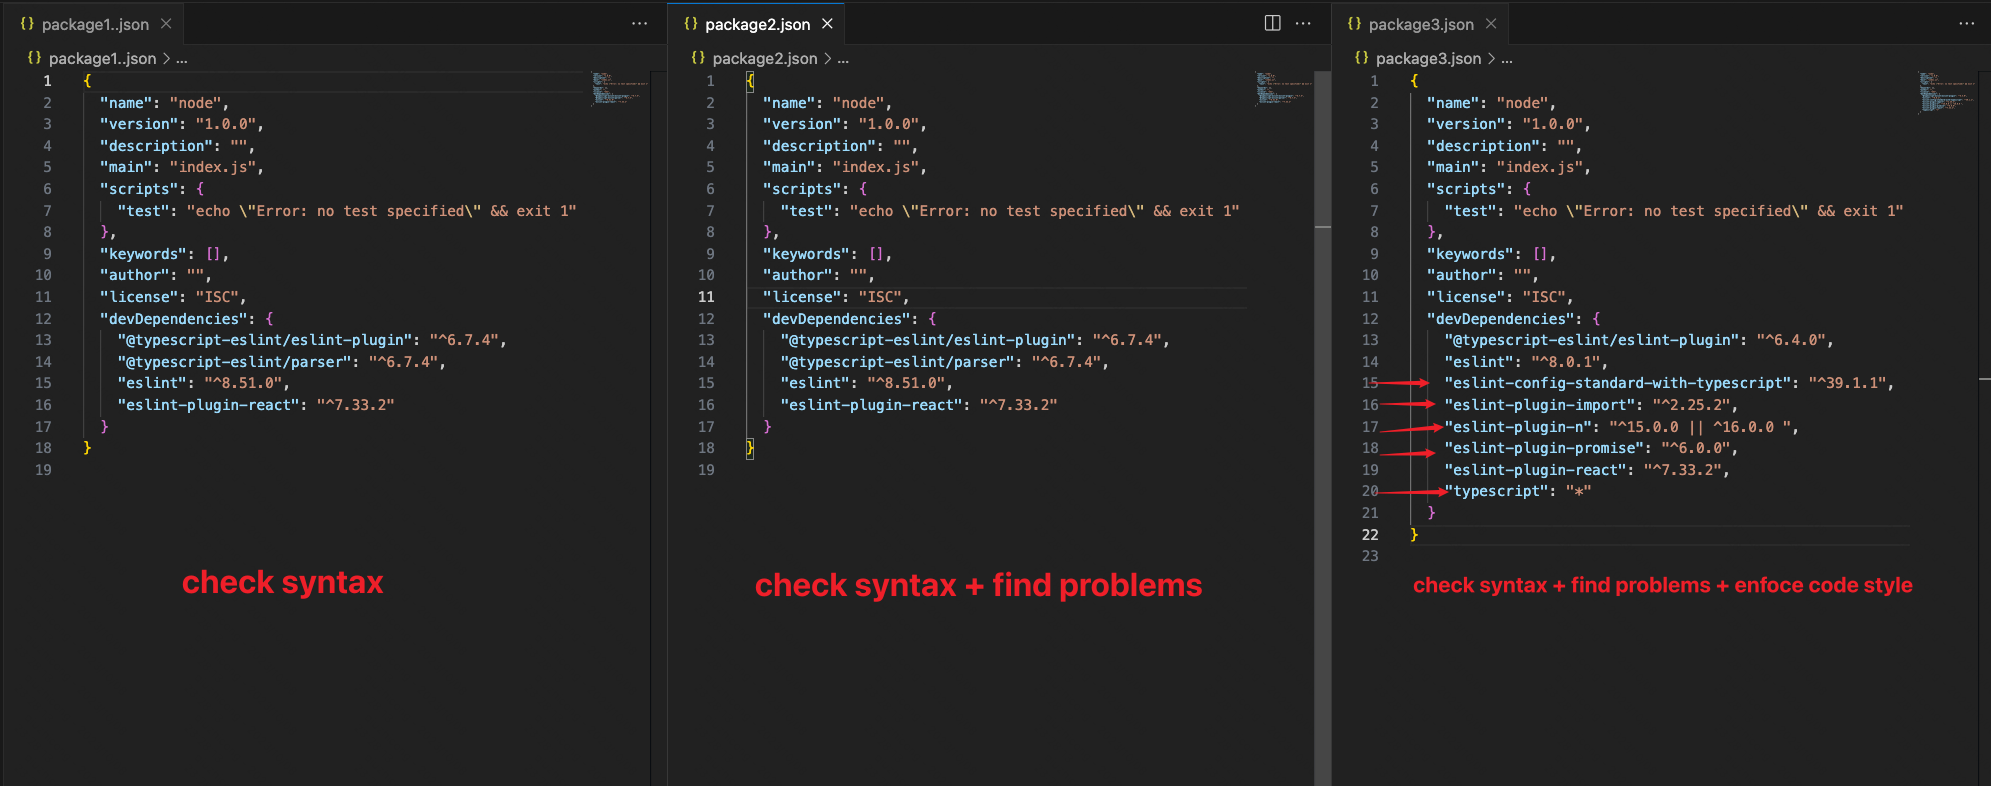Click "eslint": "^8.0.1" line in package3

click(1526, 362)
